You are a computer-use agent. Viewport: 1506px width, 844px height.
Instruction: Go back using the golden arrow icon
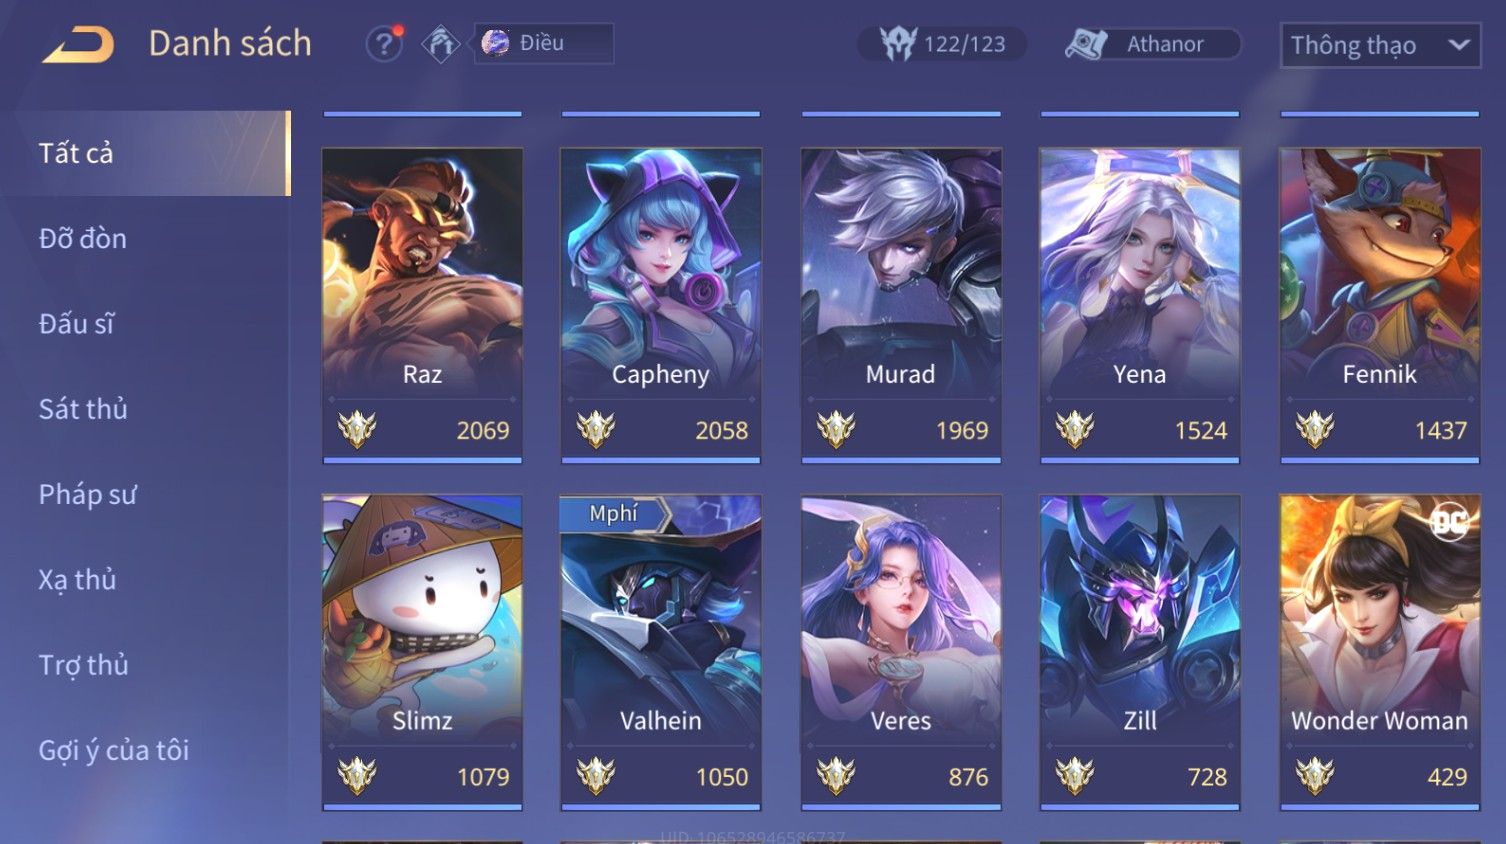(77, 45)
